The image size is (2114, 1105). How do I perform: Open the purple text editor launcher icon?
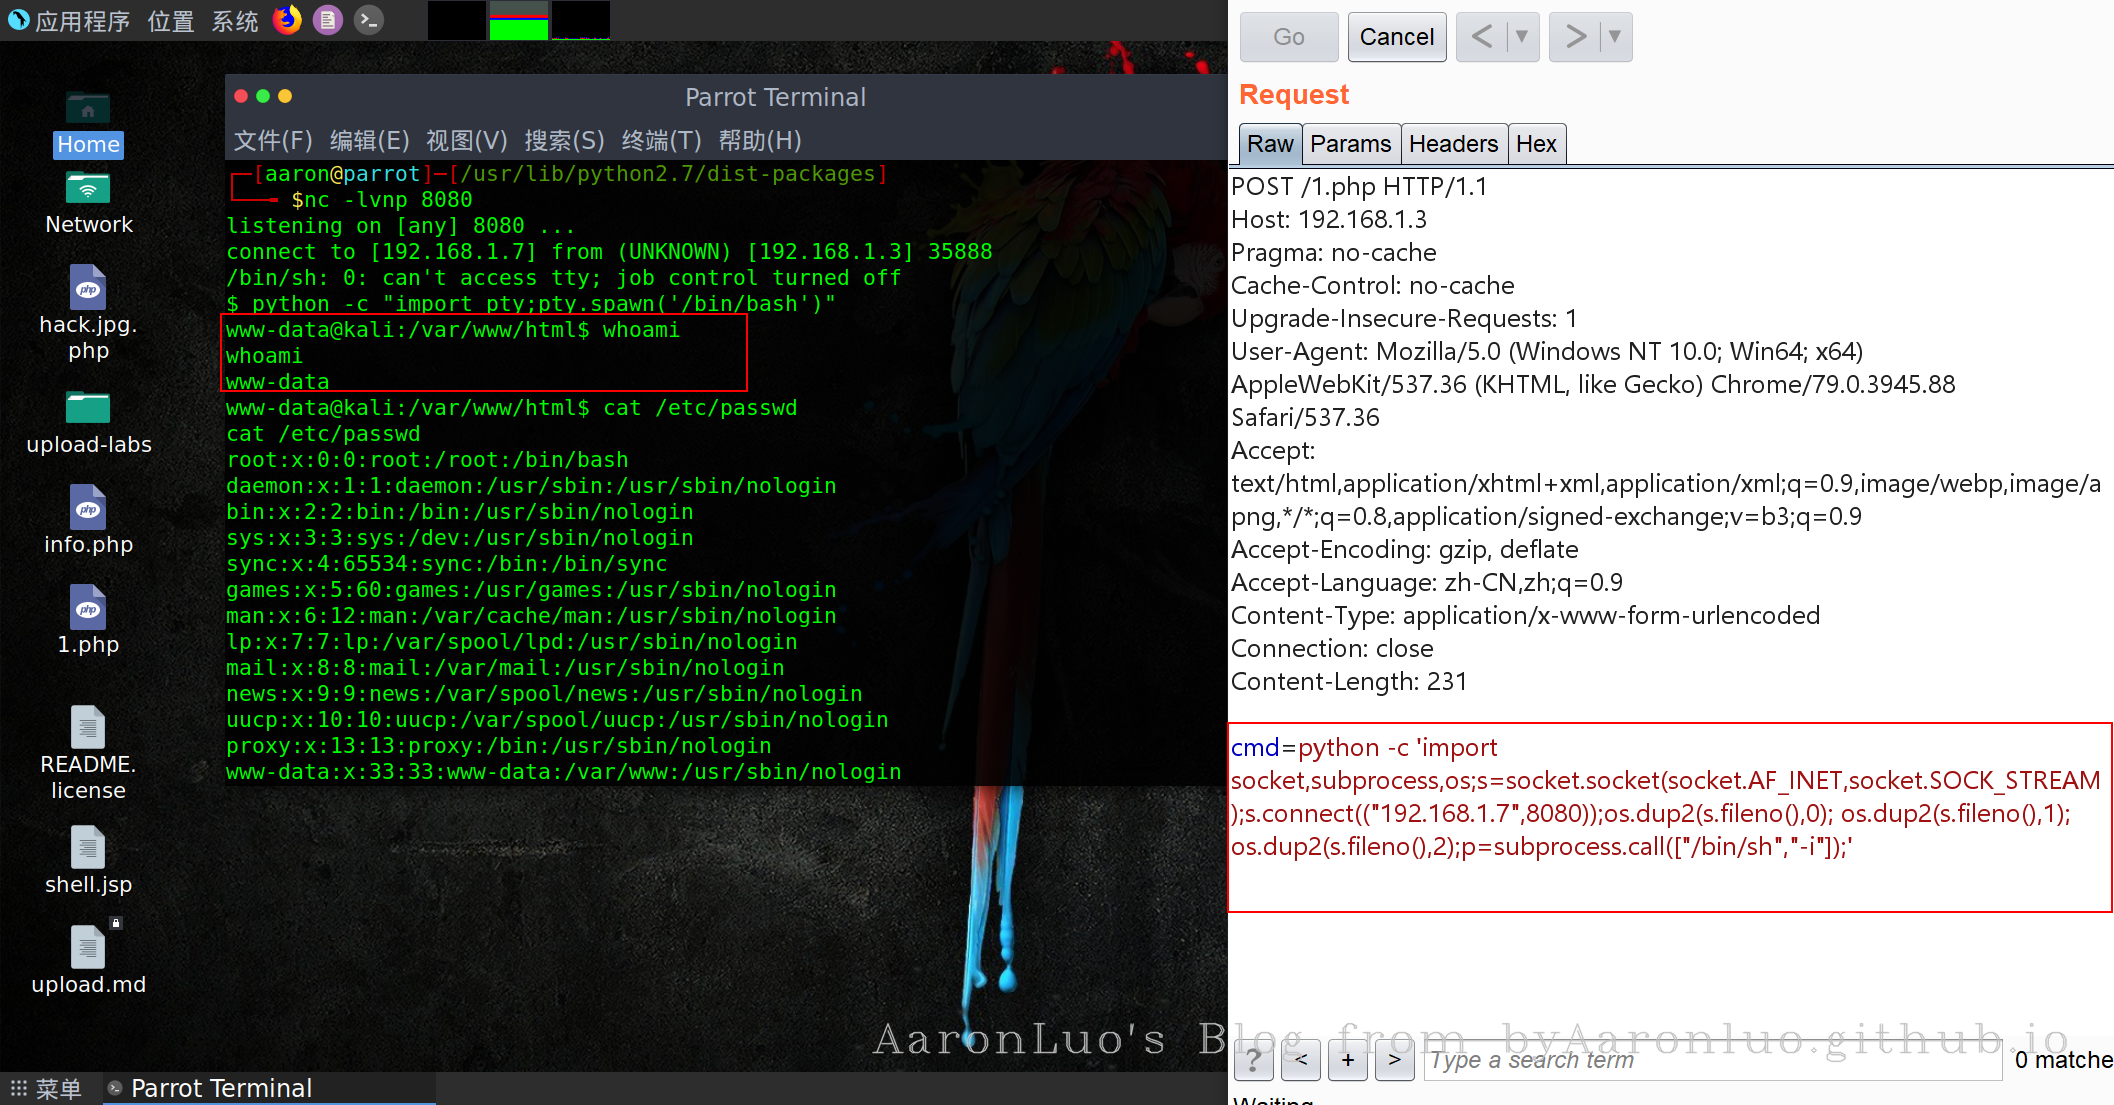(x=328, y=20)
